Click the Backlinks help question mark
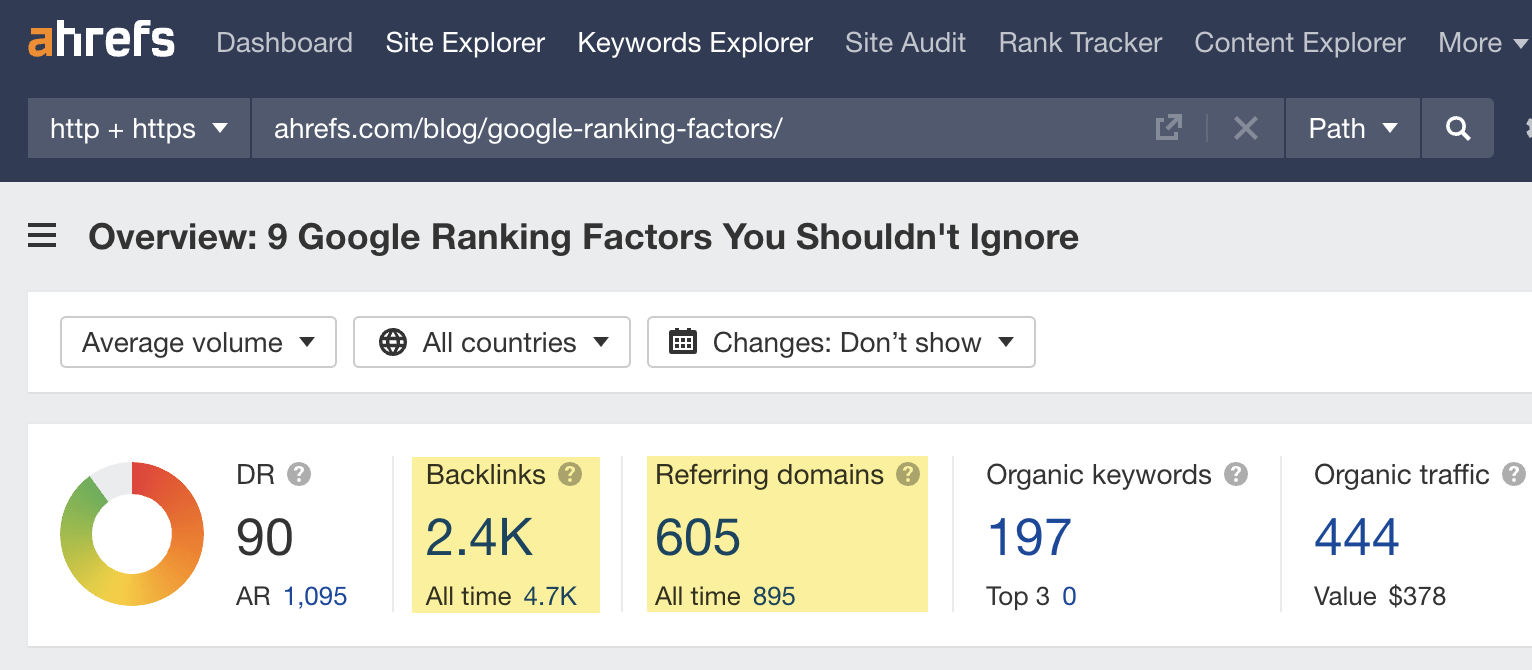Screen dimensions: 1532x670 click(x=569, y=475)
